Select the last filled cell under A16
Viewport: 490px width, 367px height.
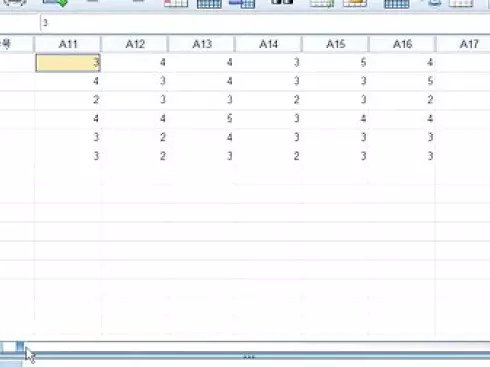pyautogui.click(x=402, y=156)
